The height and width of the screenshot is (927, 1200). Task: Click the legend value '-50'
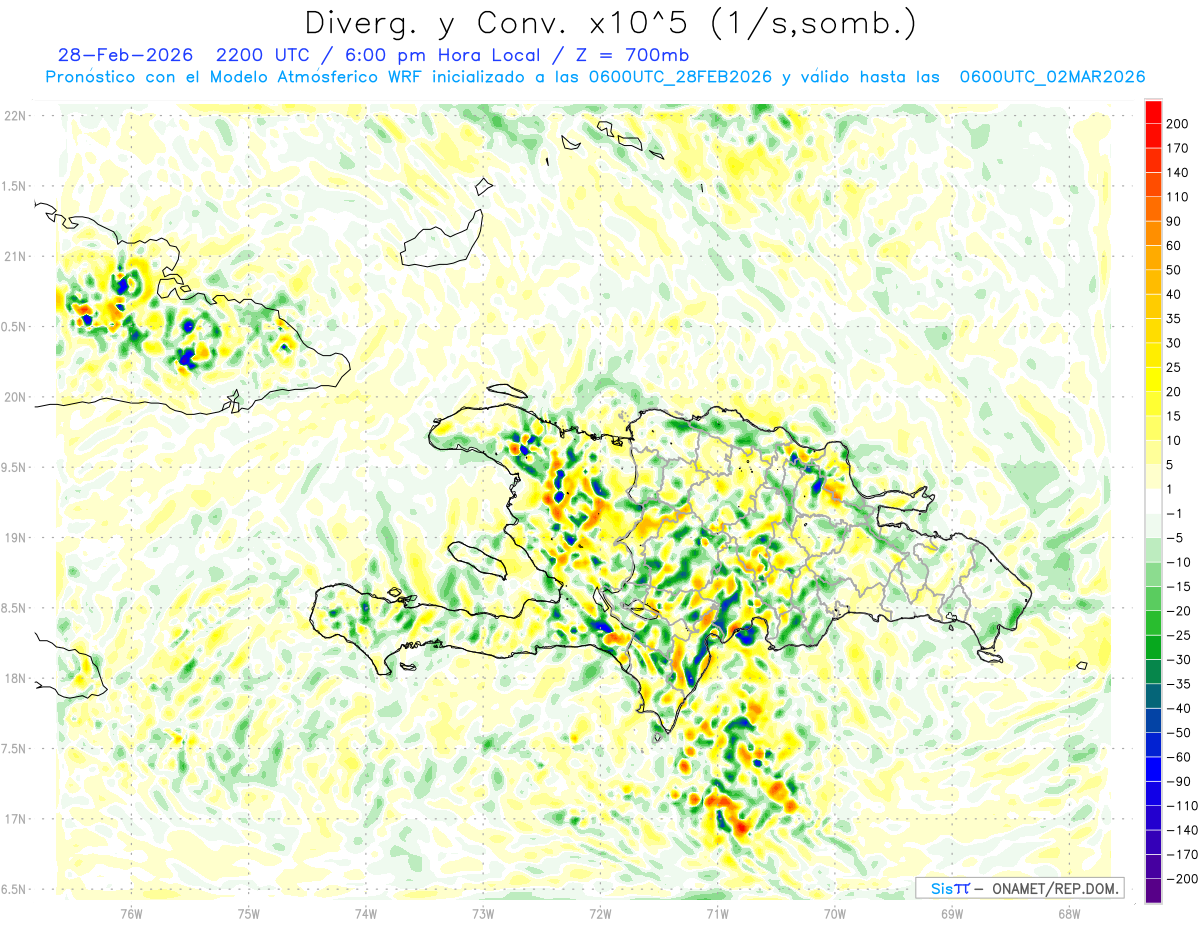1178,733
